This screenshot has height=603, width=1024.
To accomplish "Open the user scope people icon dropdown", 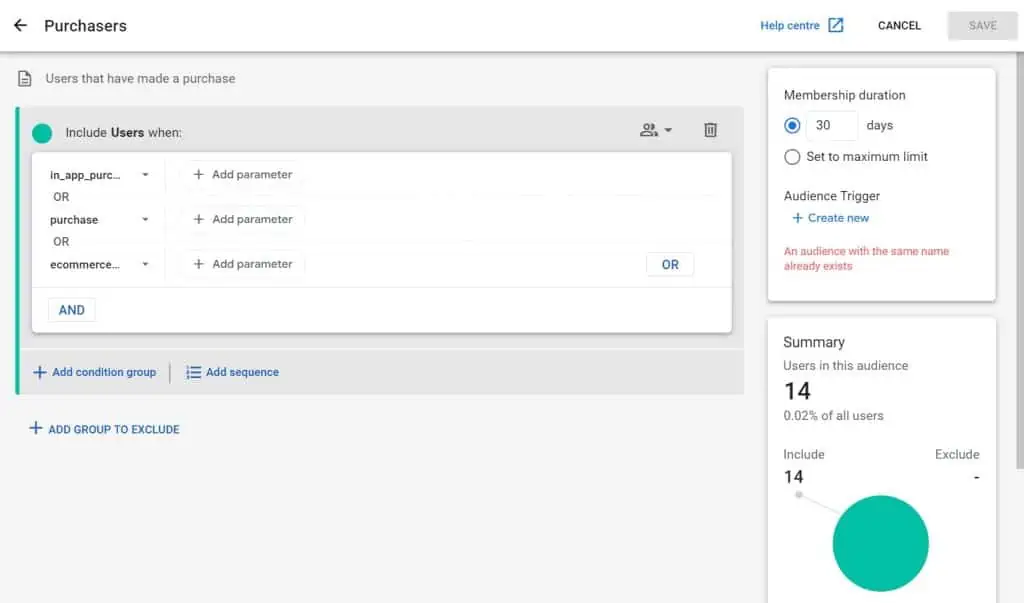I will 655,130.
